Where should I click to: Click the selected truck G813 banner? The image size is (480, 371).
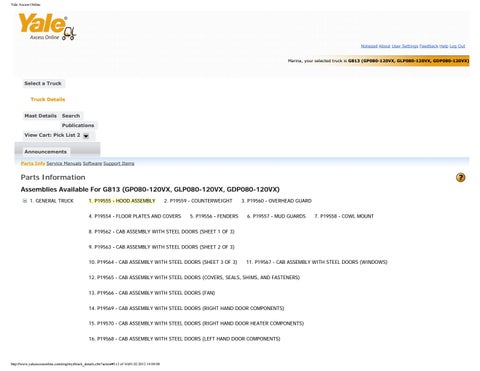click(x=378, y=61)
